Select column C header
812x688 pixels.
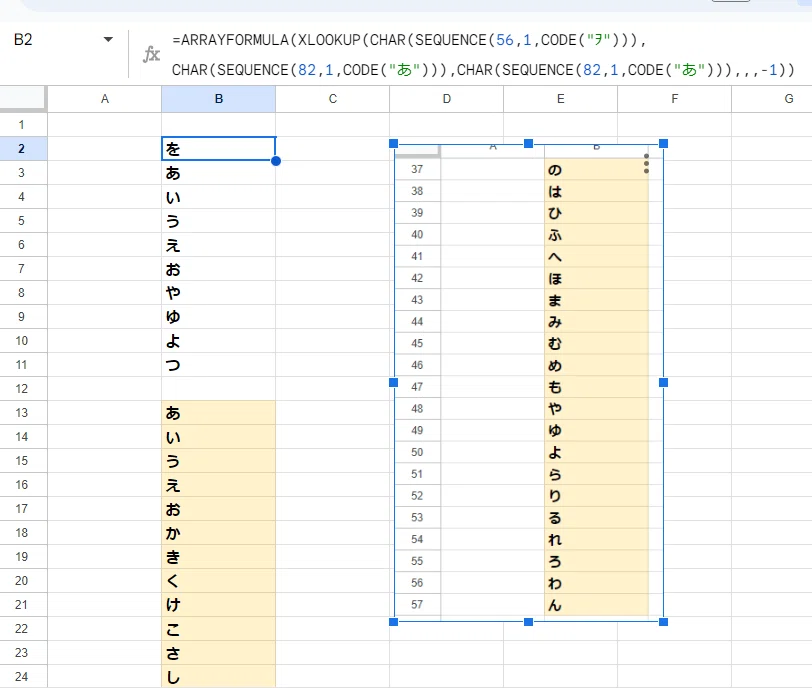coord(332,99)
